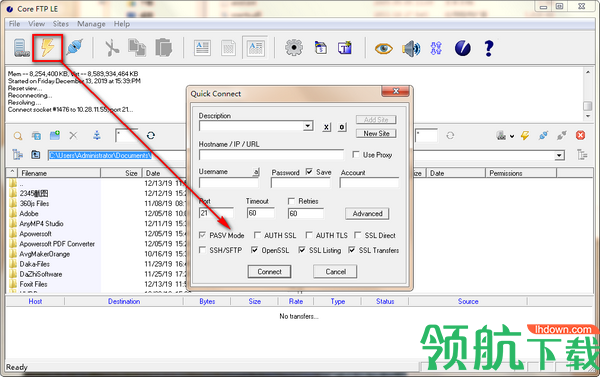
Task: Click the o button beside Description
Action: [x=342, y=127]
